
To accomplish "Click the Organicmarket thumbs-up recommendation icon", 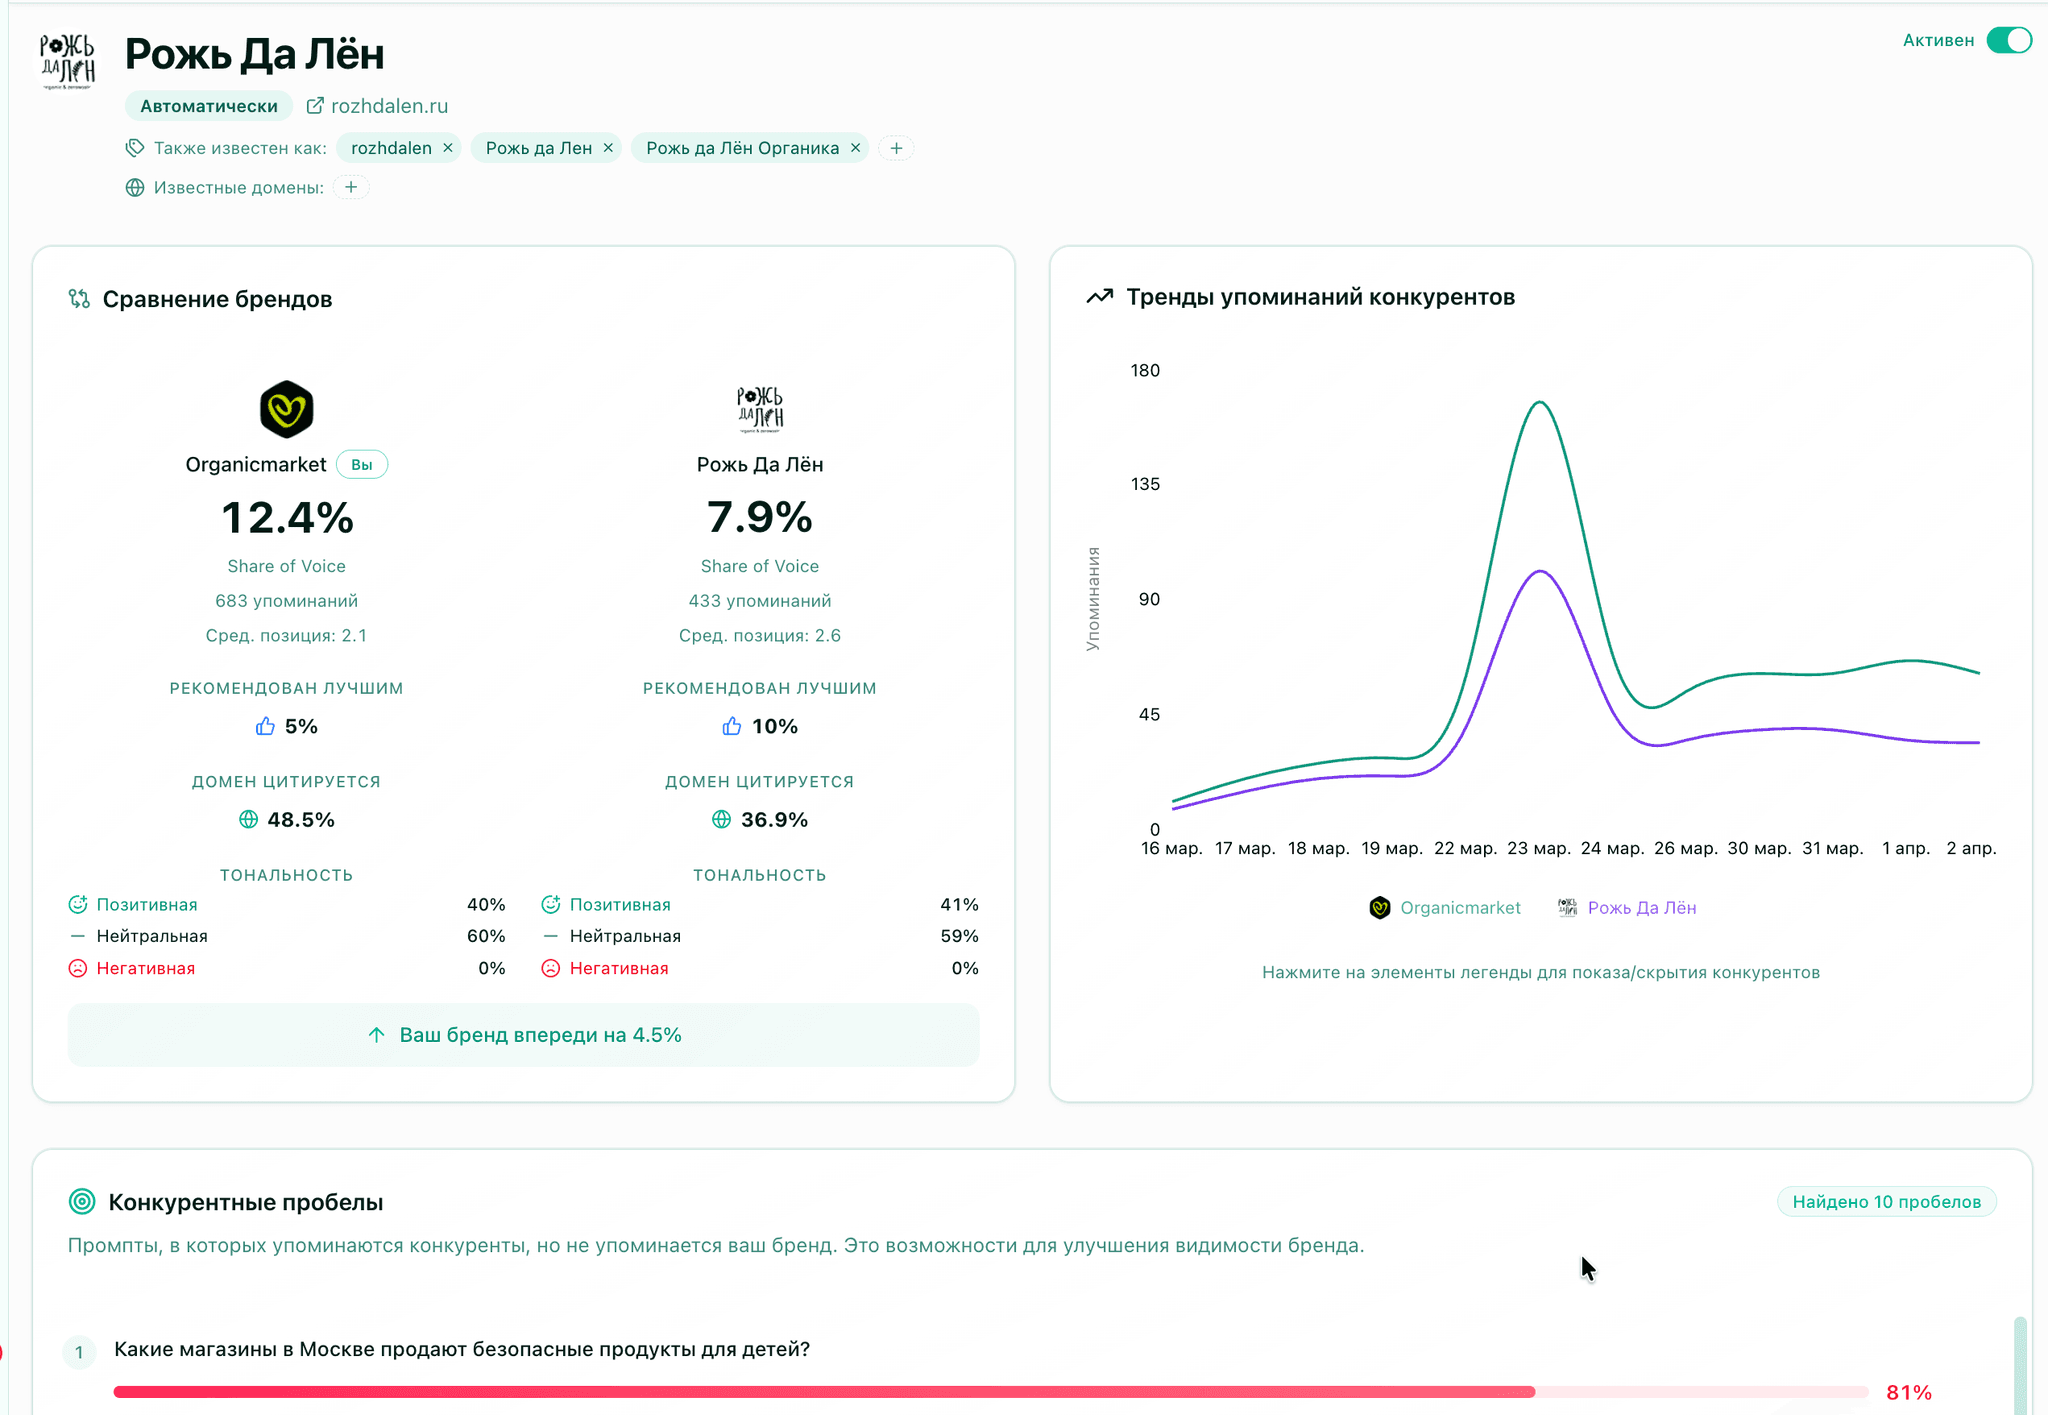I will pyautogui.click(x=265, y=726).
